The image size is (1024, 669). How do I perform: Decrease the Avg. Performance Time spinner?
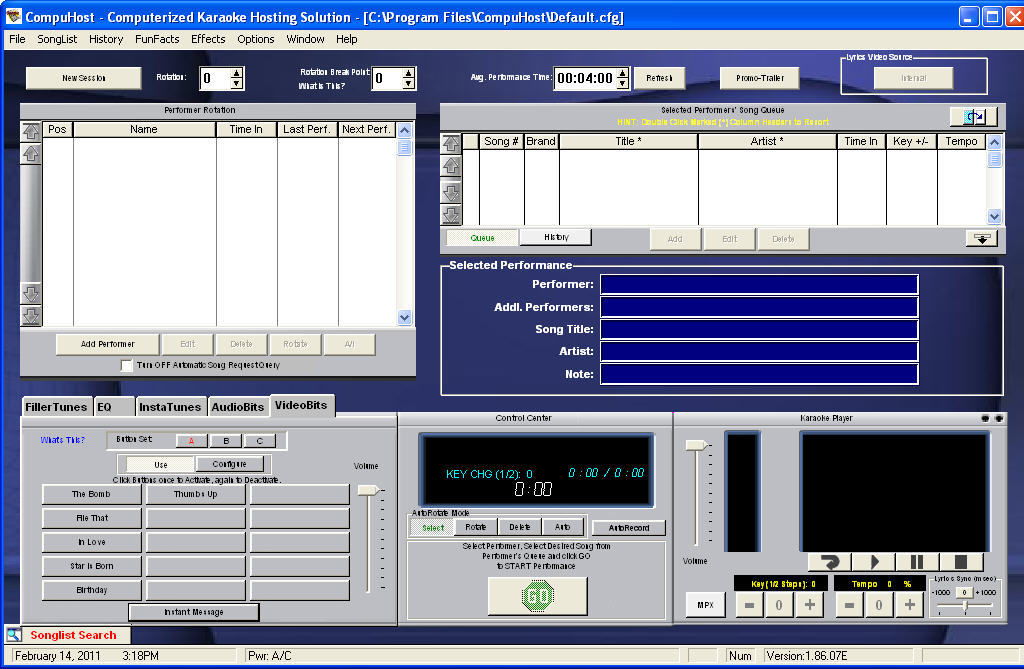[x=623, y=83]
